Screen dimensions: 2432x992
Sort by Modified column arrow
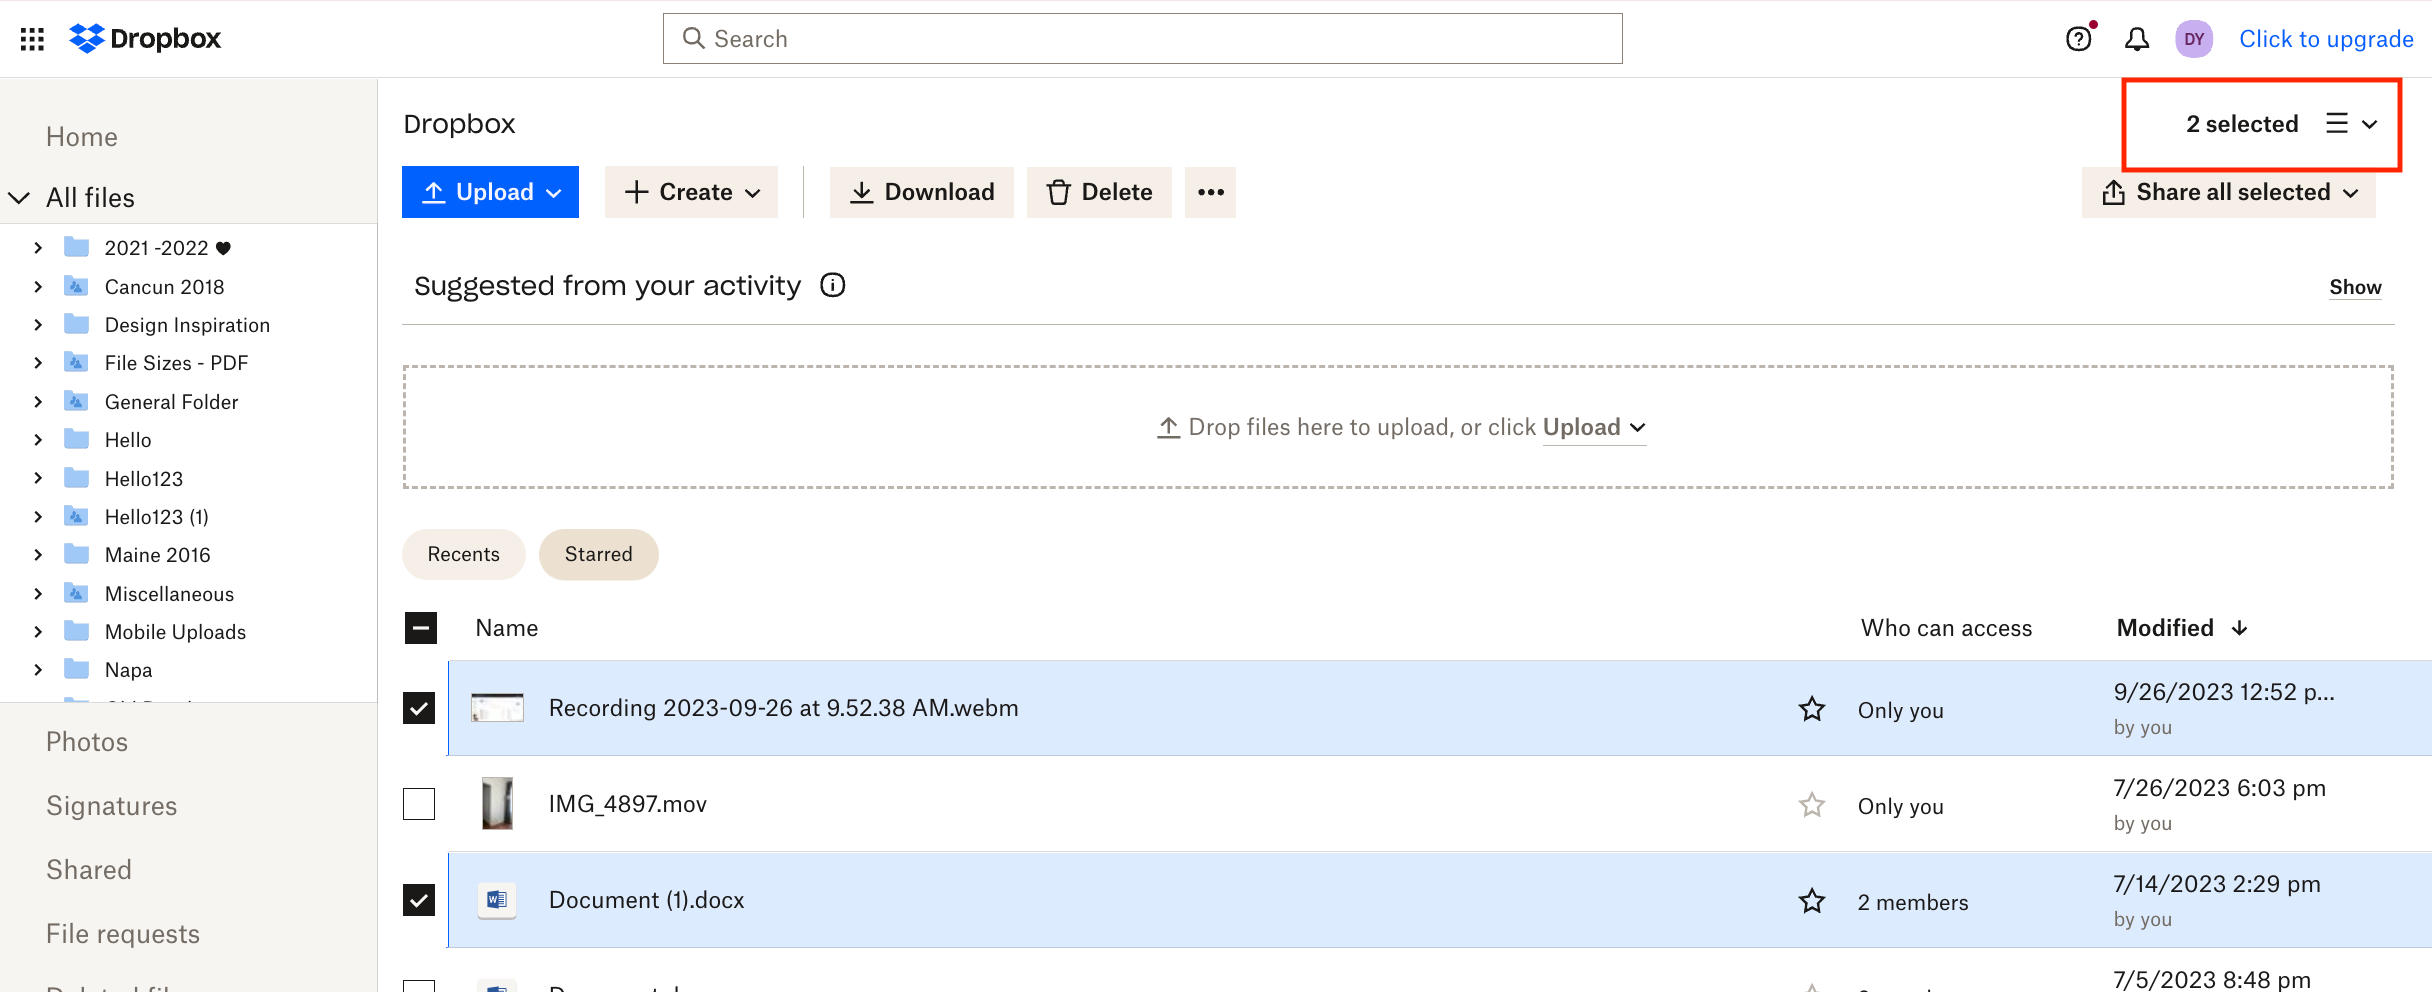click(2240, 628)
